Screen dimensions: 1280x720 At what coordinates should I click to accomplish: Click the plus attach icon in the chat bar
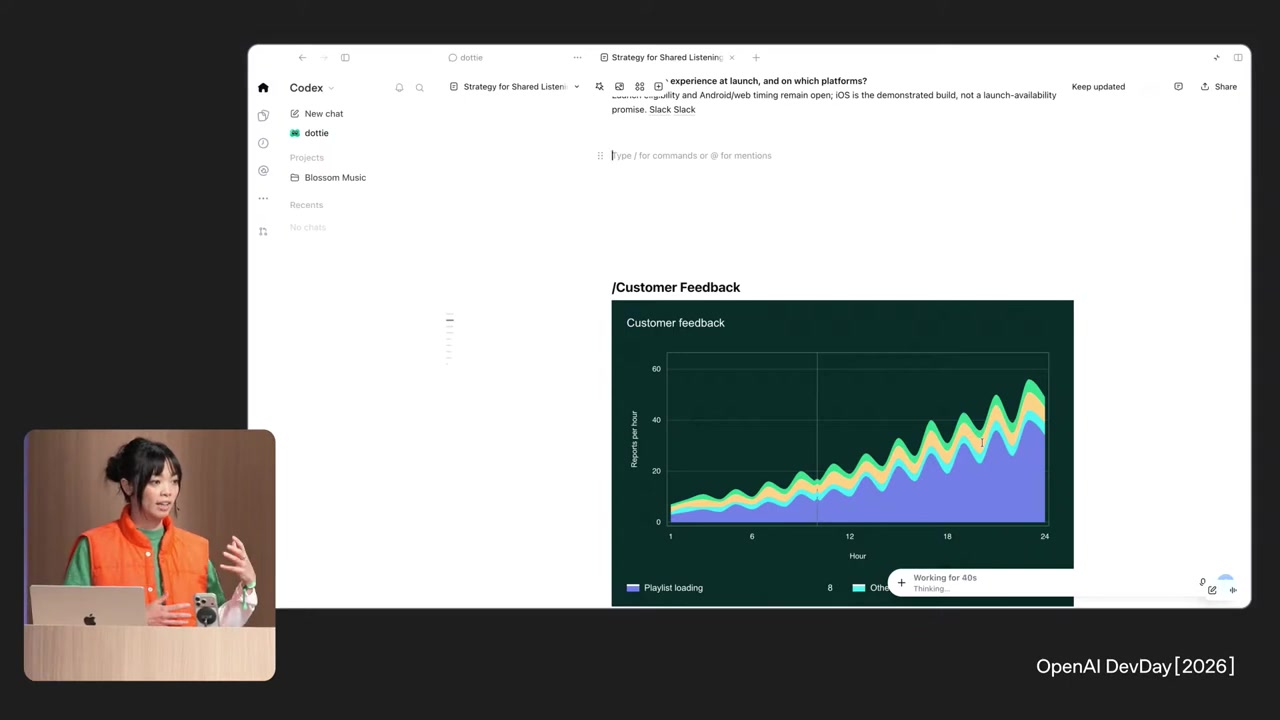tap(901, 582)
